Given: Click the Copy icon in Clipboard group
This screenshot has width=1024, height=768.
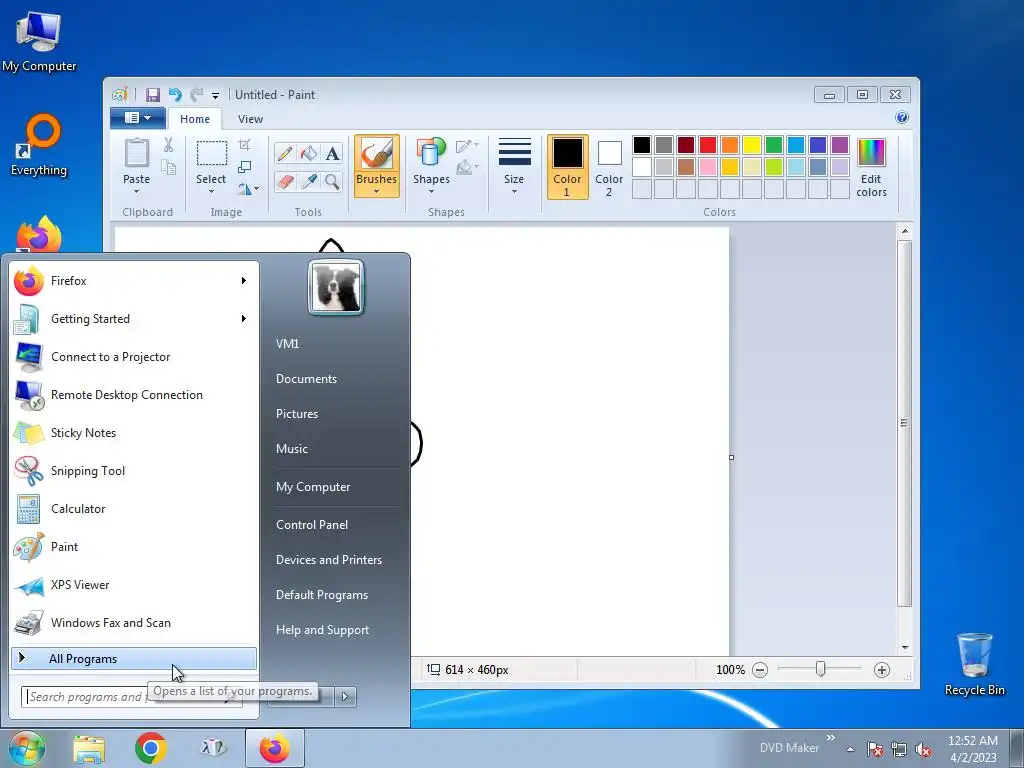Looking at the screenshot, I should click(x=168, y=167).
